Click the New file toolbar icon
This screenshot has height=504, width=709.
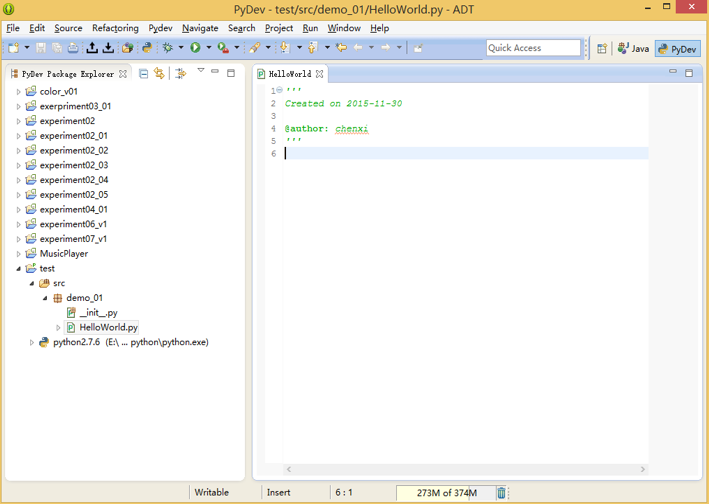tap(14, 48)
